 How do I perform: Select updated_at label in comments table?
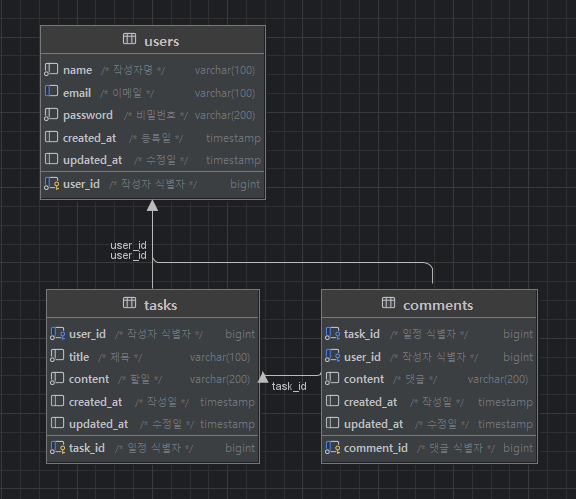374,424
